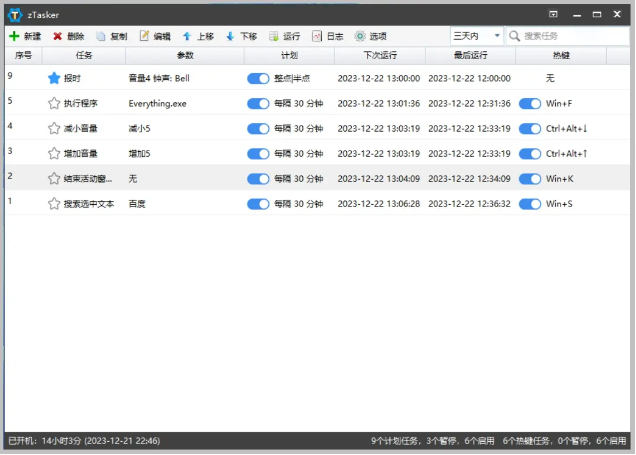Delete selected task with 删除
The width and height of the screenshot is (636, 455).
tap(69, 36)
